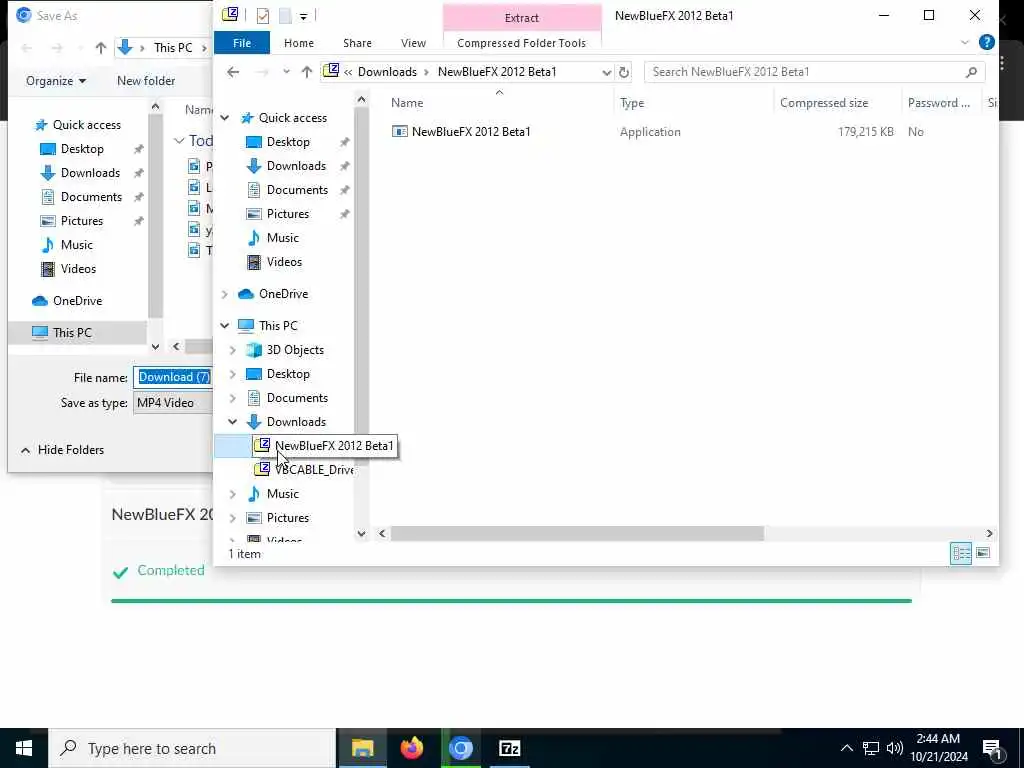Open the Share ribbon tab
1024x768 pixels.
coord(357,43)
